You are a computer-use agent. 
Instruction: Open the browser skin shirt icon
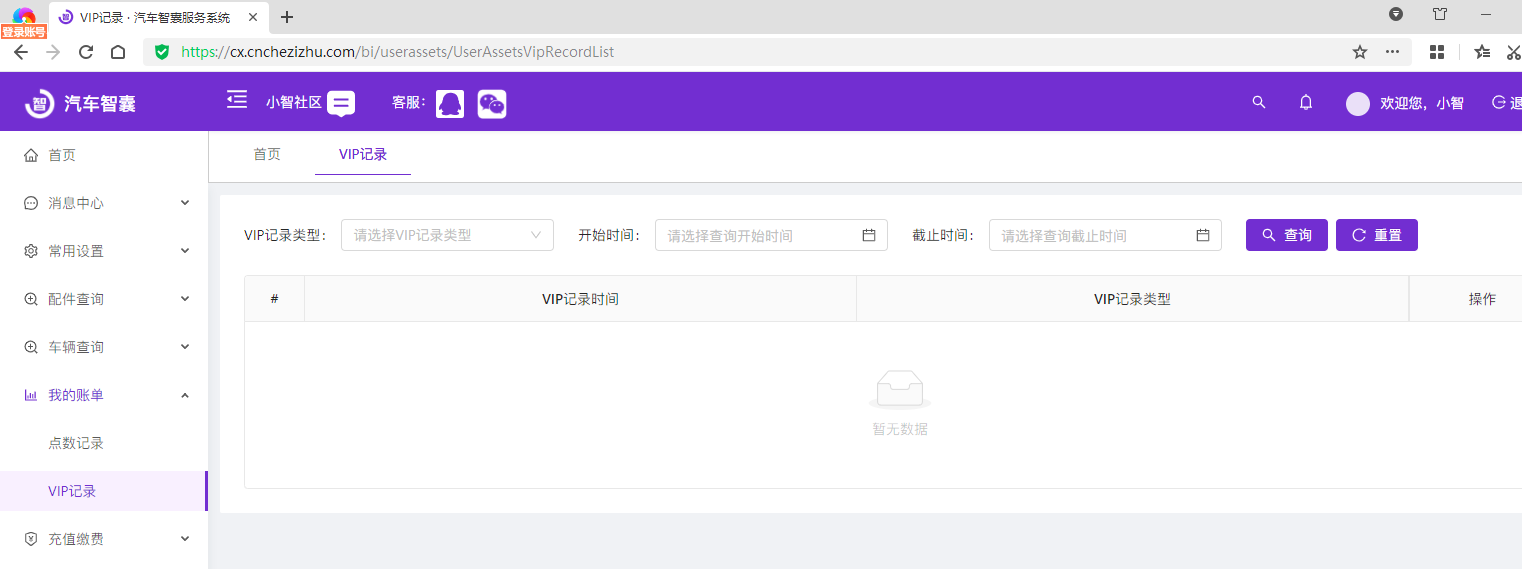pyautogui.click(x=1440, y=14)
